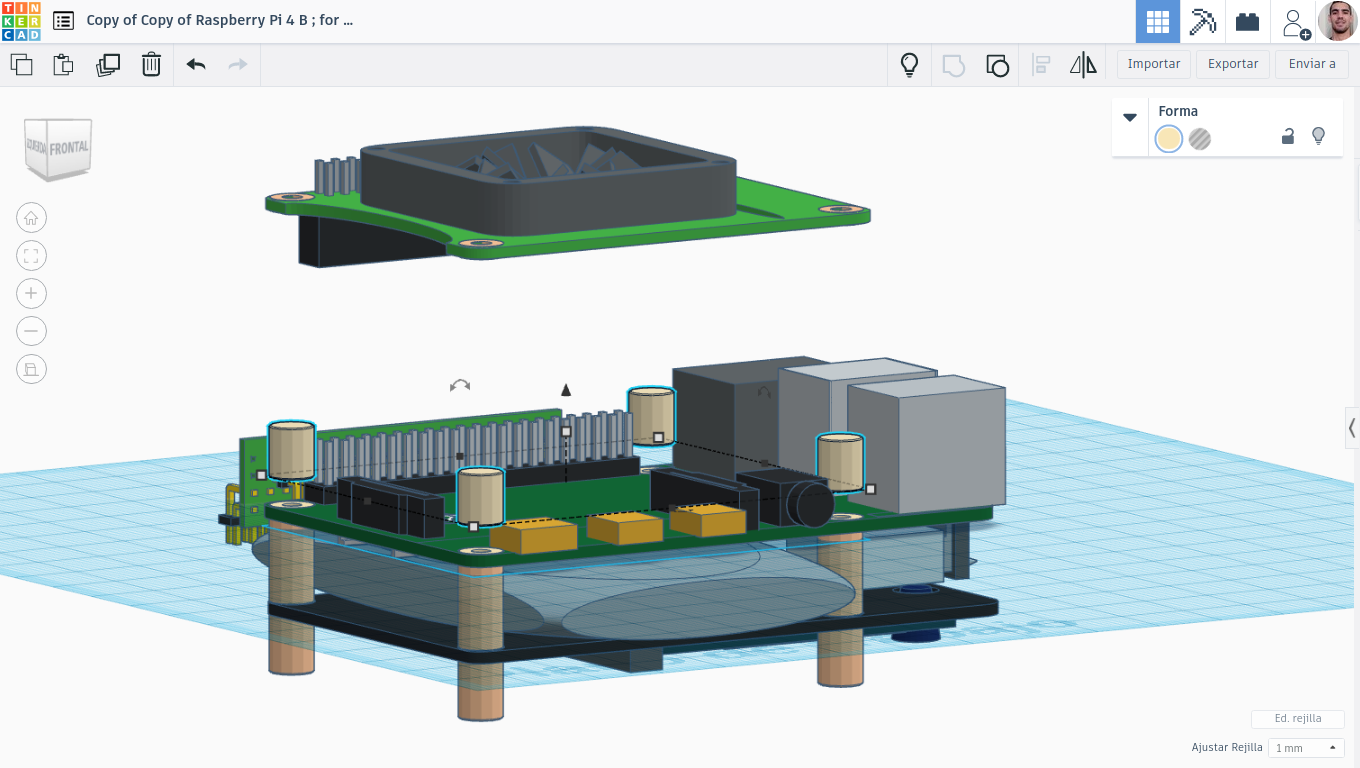
Task: Click the Align tool icon
Action: coord(1041,65)
